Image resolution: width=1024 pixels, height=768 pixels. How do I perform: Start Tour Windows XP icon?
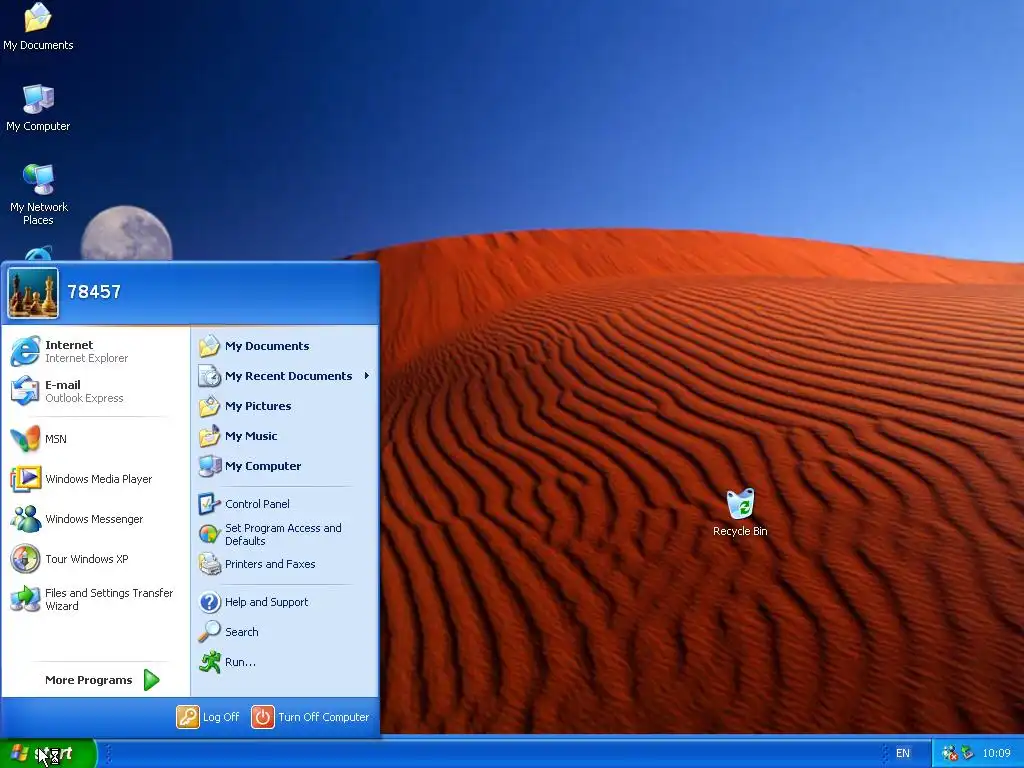point(25,558)
